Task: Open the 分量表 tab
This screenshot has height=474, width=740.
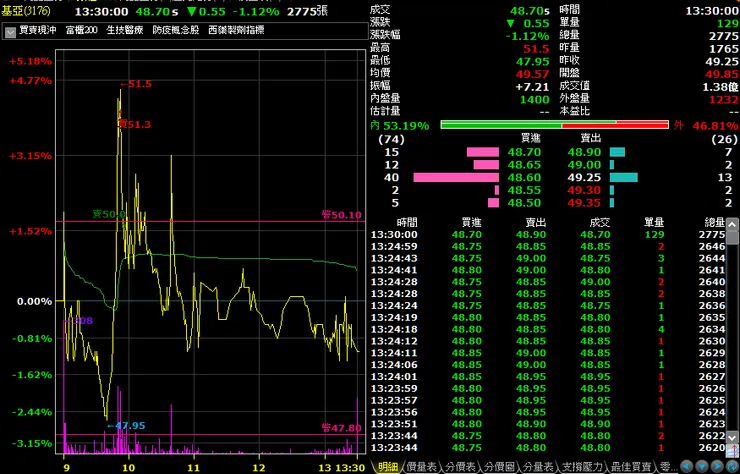Action: point(538,467)
